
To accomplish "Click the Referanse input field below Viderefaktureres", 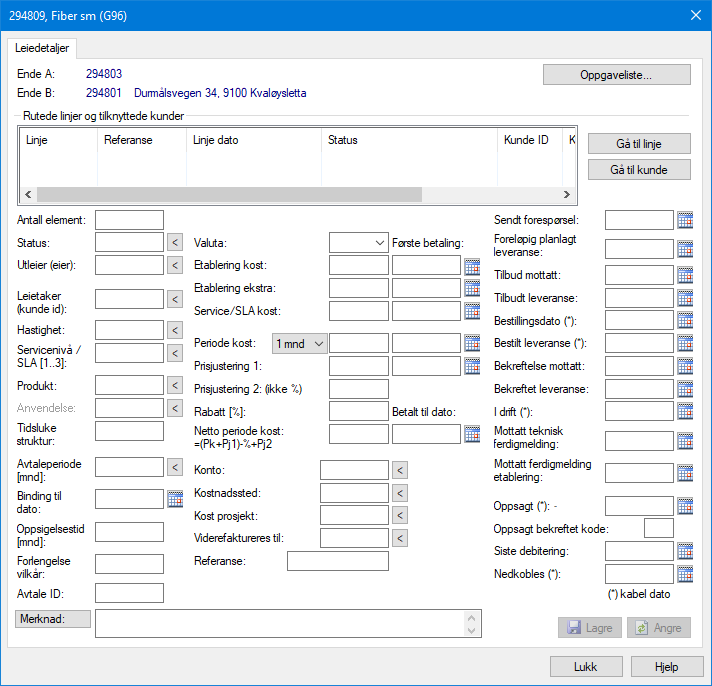I will coord(338,561).
